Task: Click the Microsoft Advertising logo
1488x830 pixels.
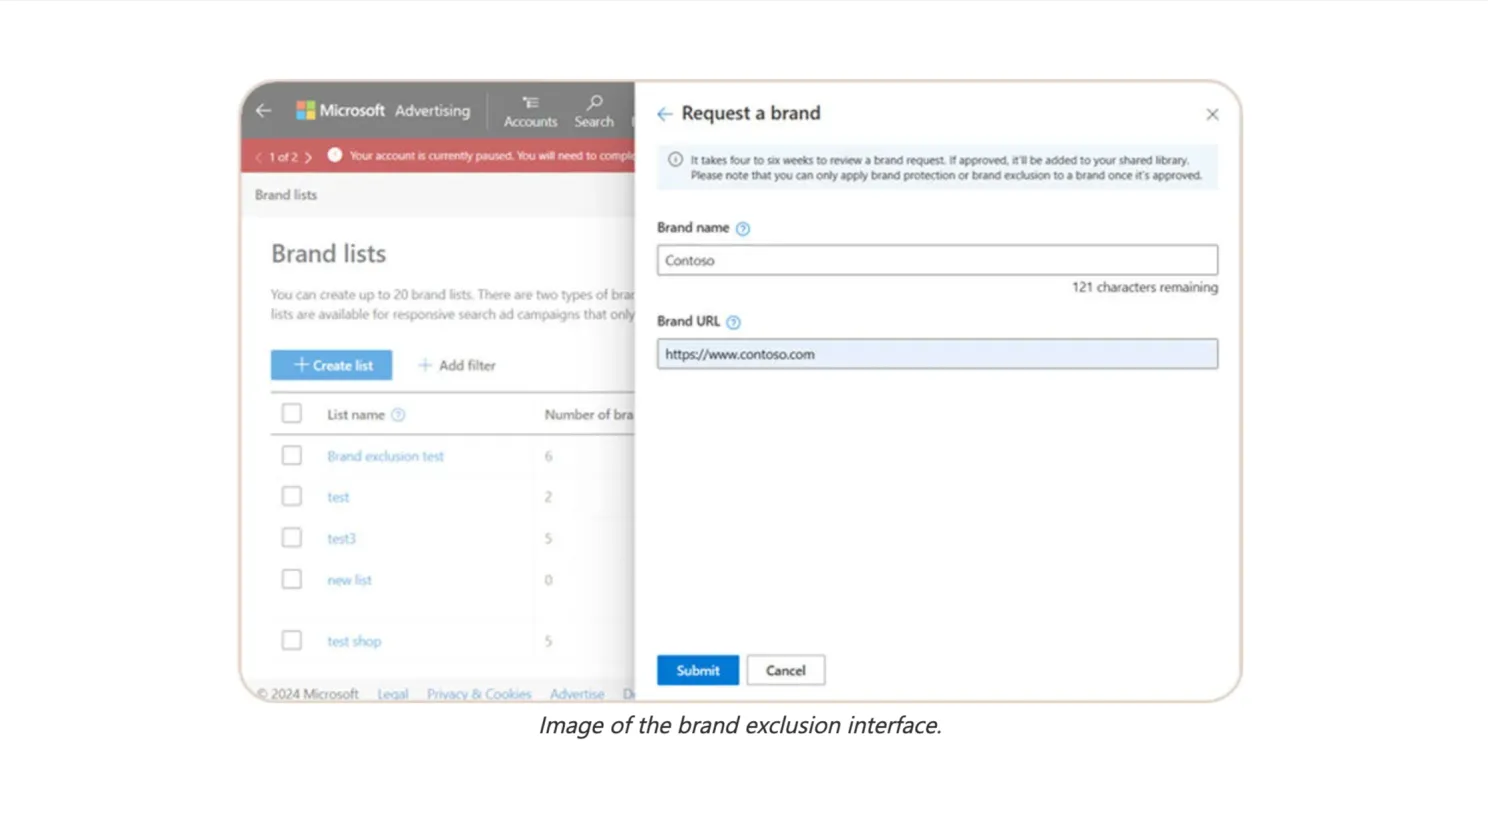Action: click(x=383, y=111)
